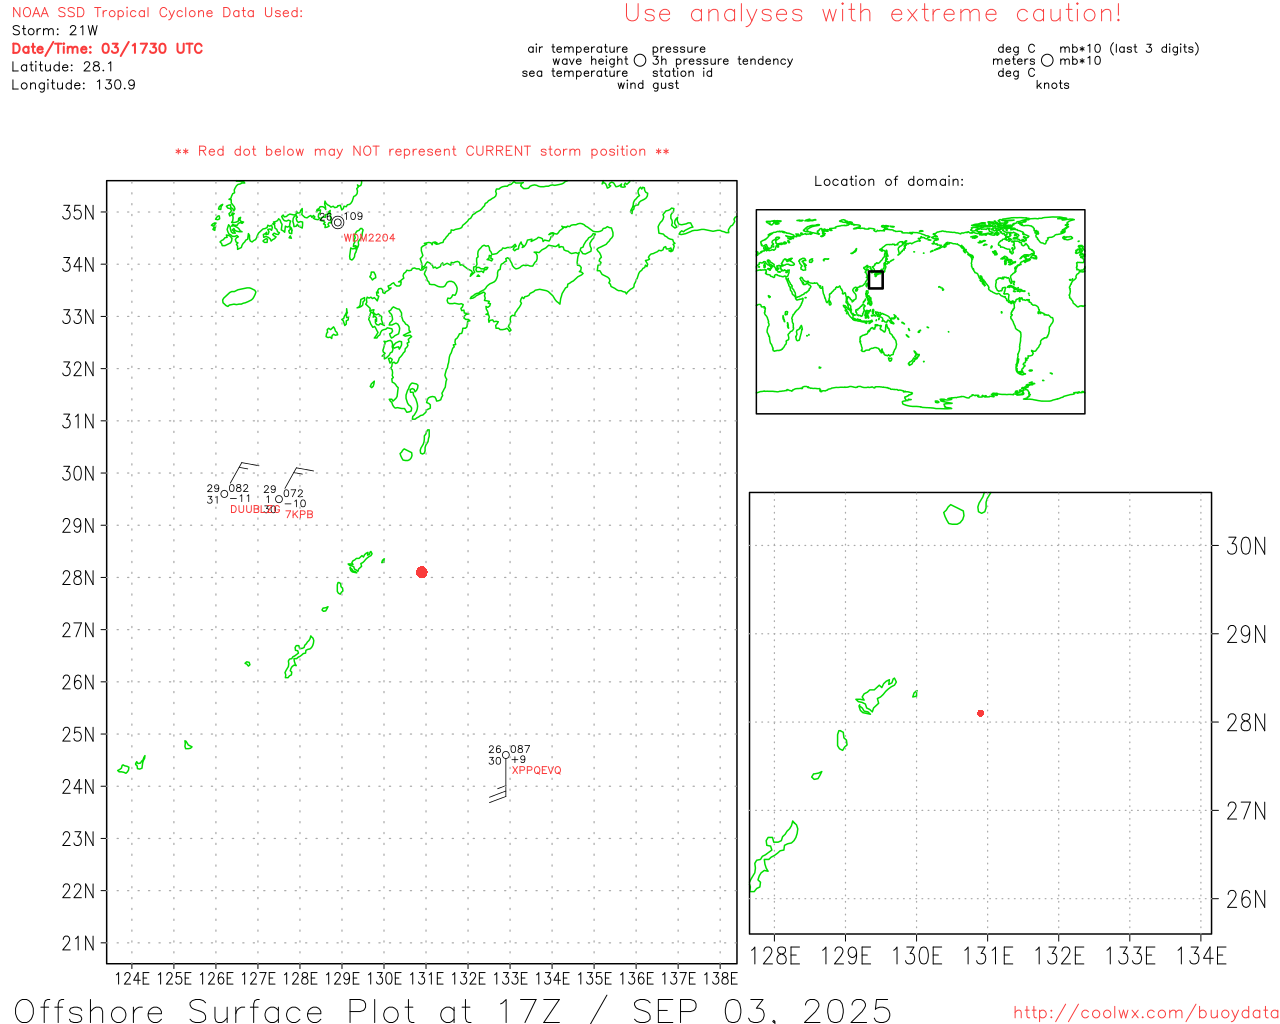
Task: Click the XPPQEVQ station circle marker
Action: coord(506,756)
